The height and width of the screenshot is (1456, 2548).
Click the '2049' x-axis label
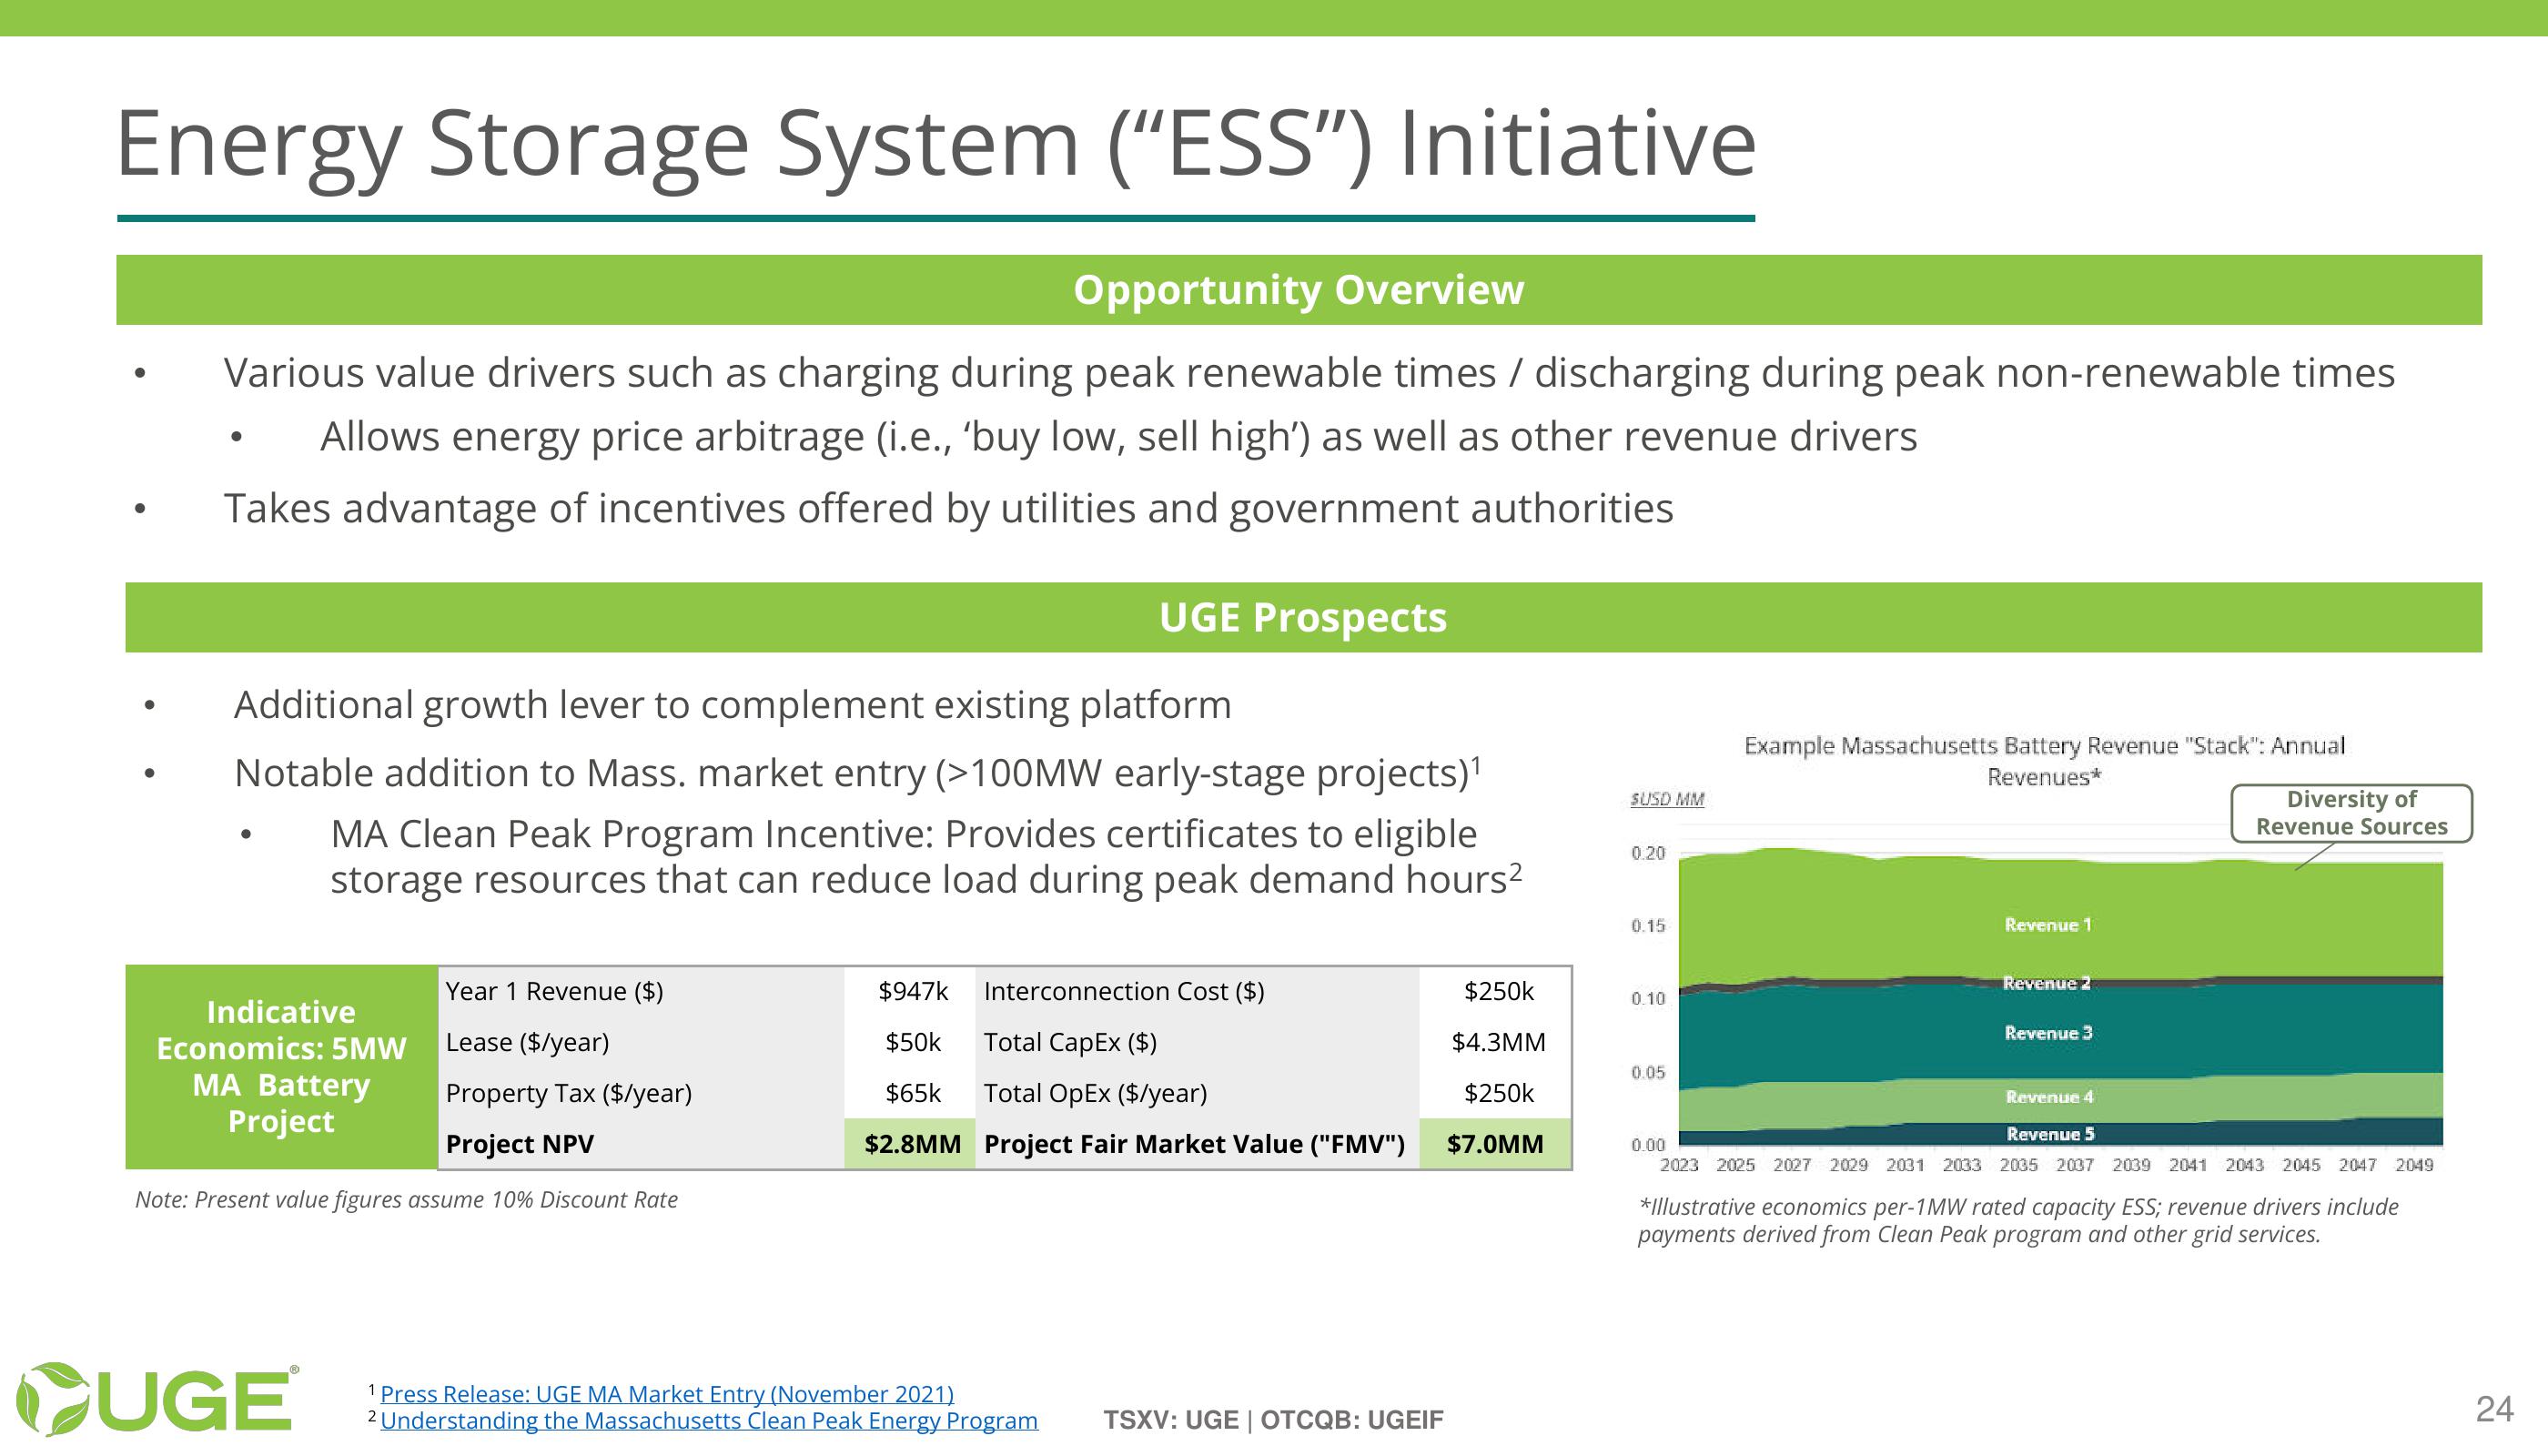click(2414, 1165)
